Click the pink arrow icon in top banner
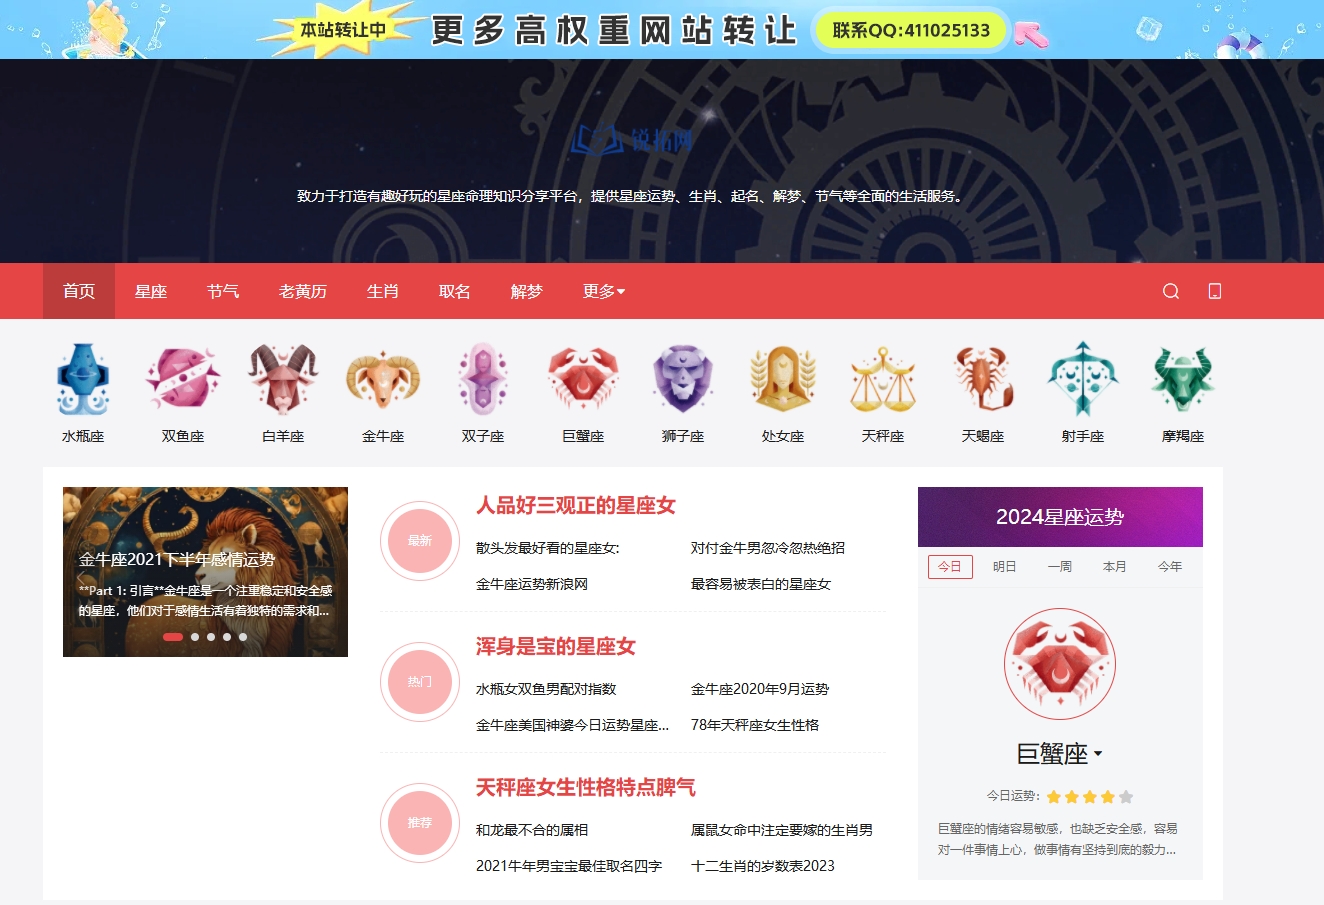The height and width of the screenshot is (905, 1324). pyautogui.click(x=1032, y=35)
